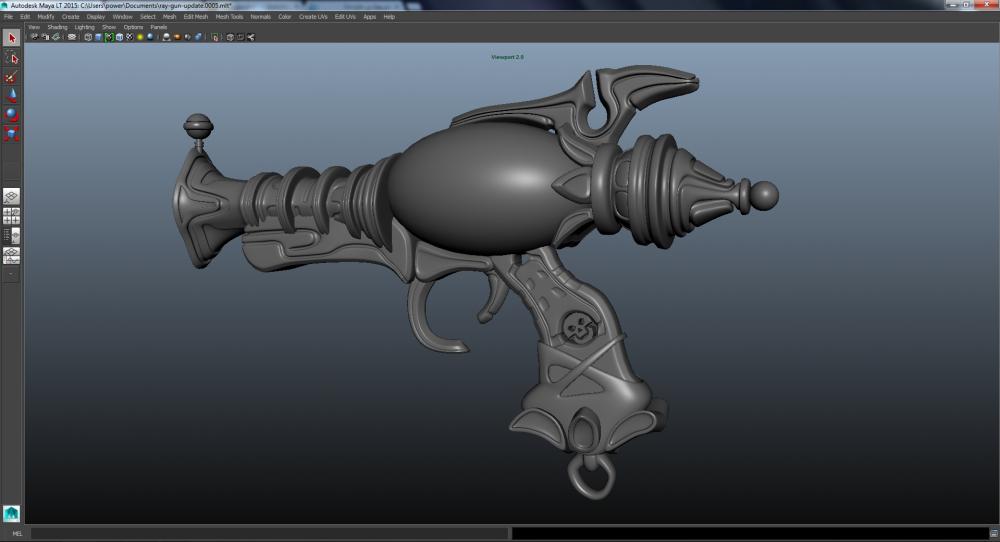Image resolution: width=1000 pixels, height=542 pixels.
Task: Click the X-ray joints icon
Action: click(251, 37)
